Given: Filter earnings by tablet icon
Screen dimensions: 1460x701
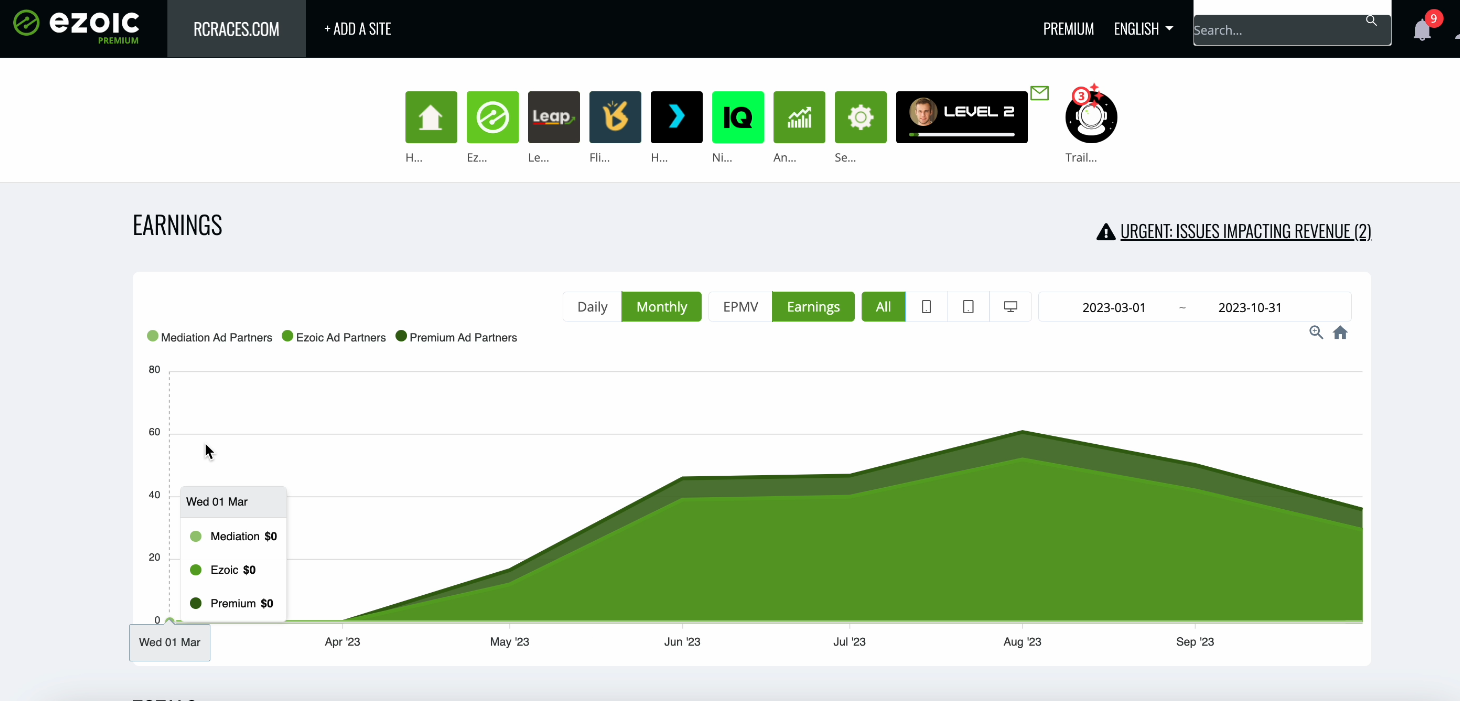Looking at the screenshot, I should 968,307.
